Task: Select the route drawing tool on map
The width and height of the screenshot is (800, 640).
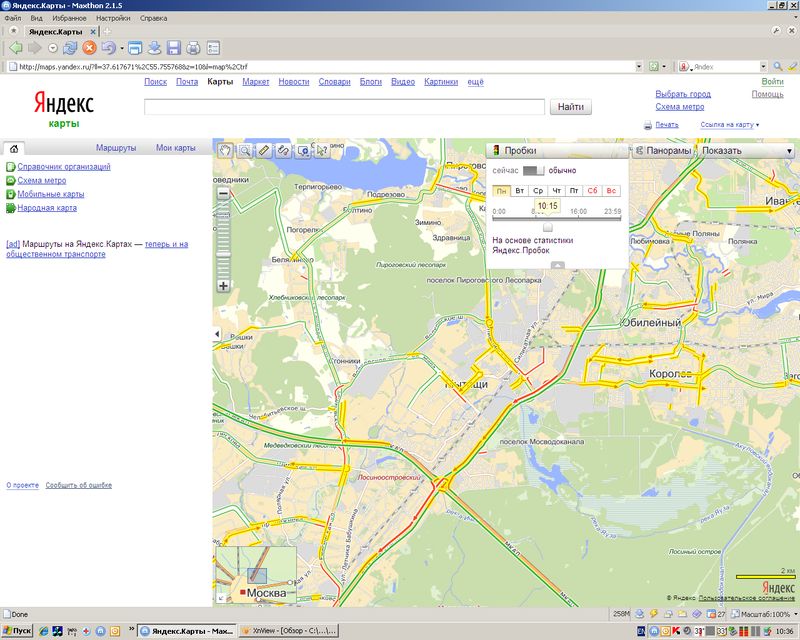Action: pyautogui.click(x=283, y=151)
